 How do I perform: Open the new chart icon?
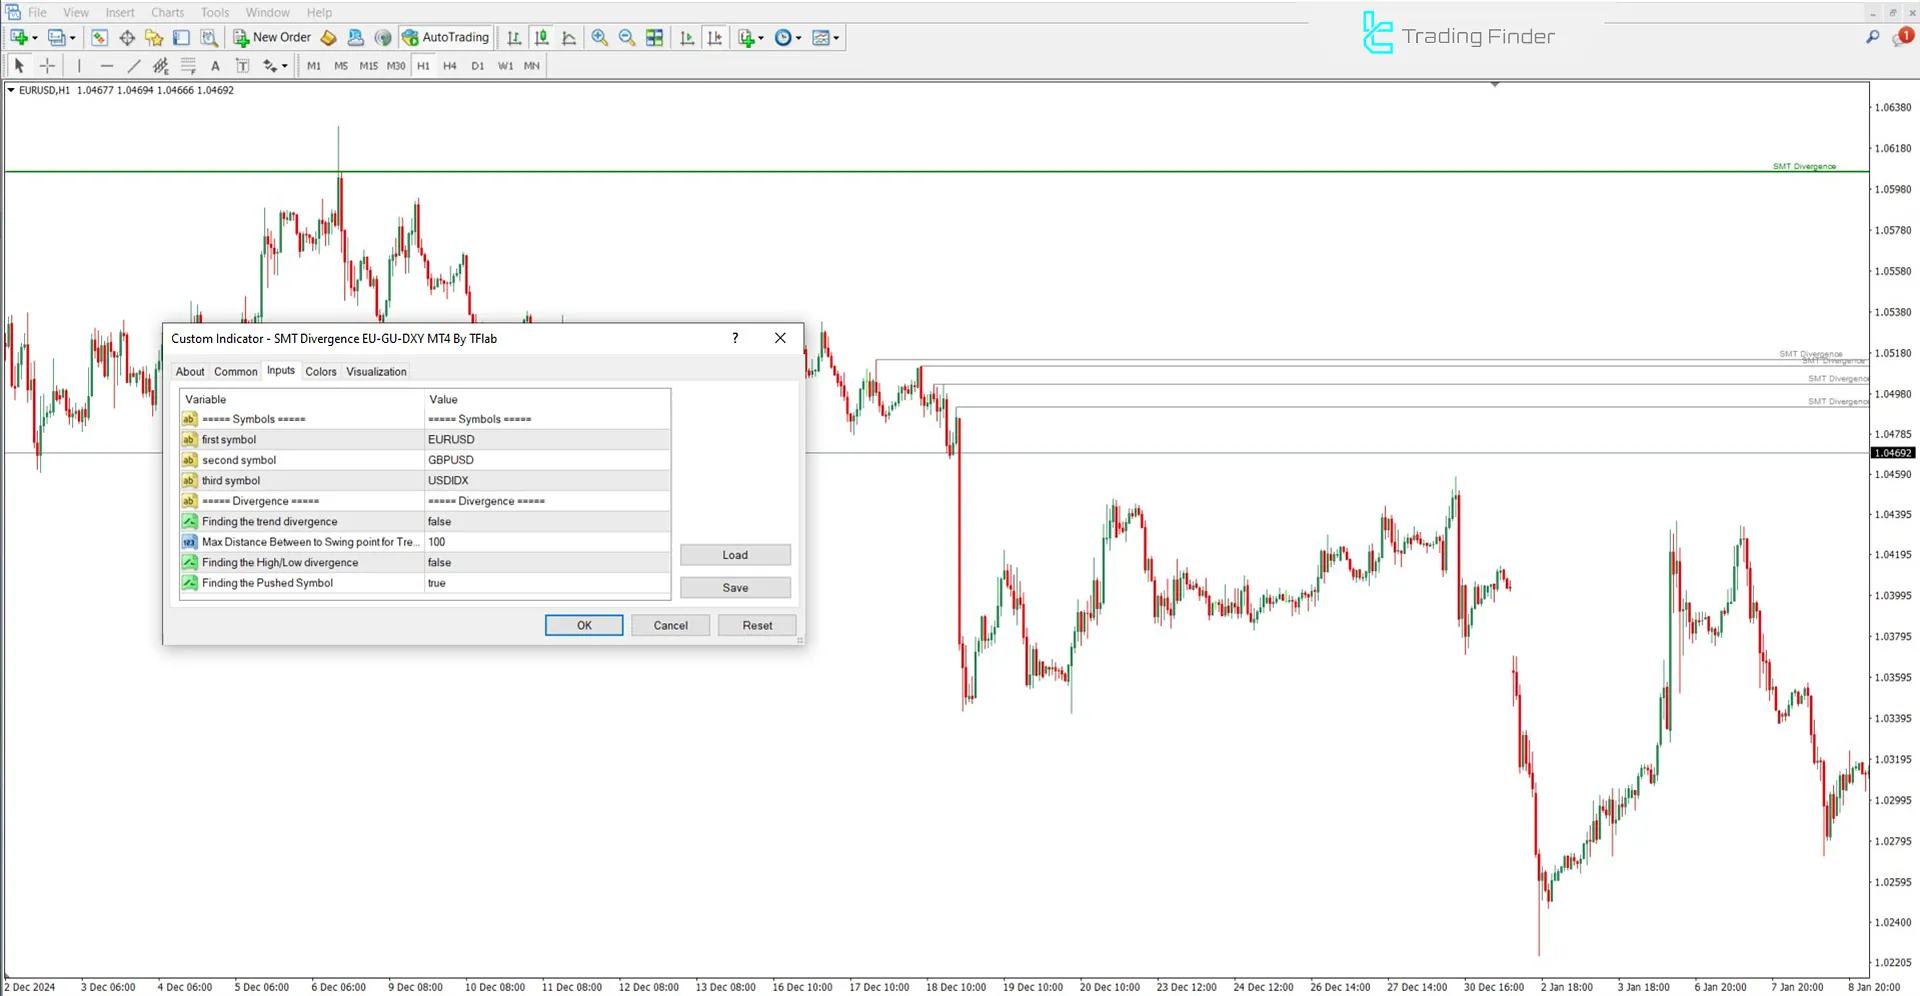coord(18,38)
